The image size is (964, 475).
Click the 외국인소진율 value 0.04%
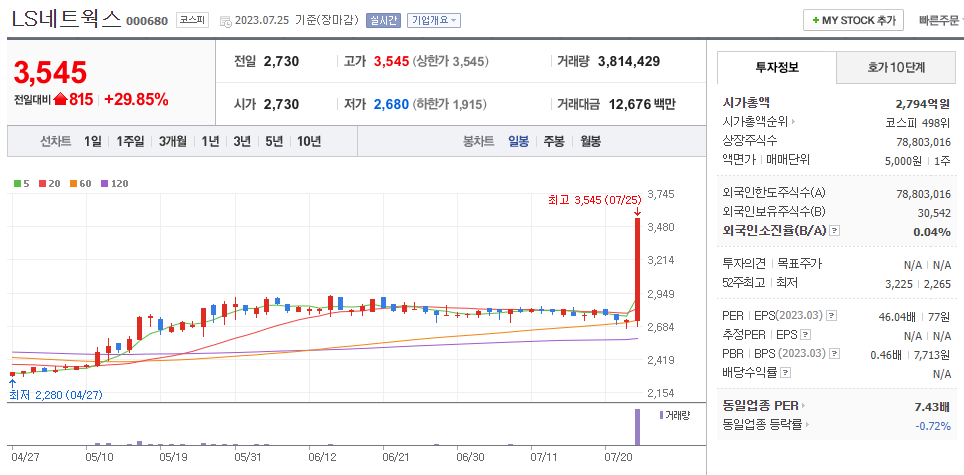click(x=933, y=232)
